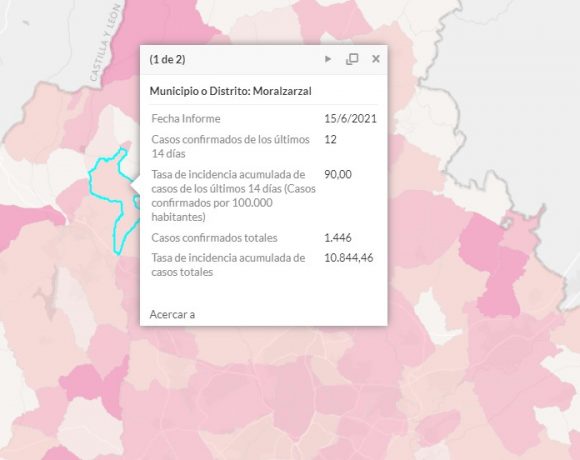This screenshot has width=580, height=460.
Task: Close the Moralzarzal popup
Action: click(376, 59)
